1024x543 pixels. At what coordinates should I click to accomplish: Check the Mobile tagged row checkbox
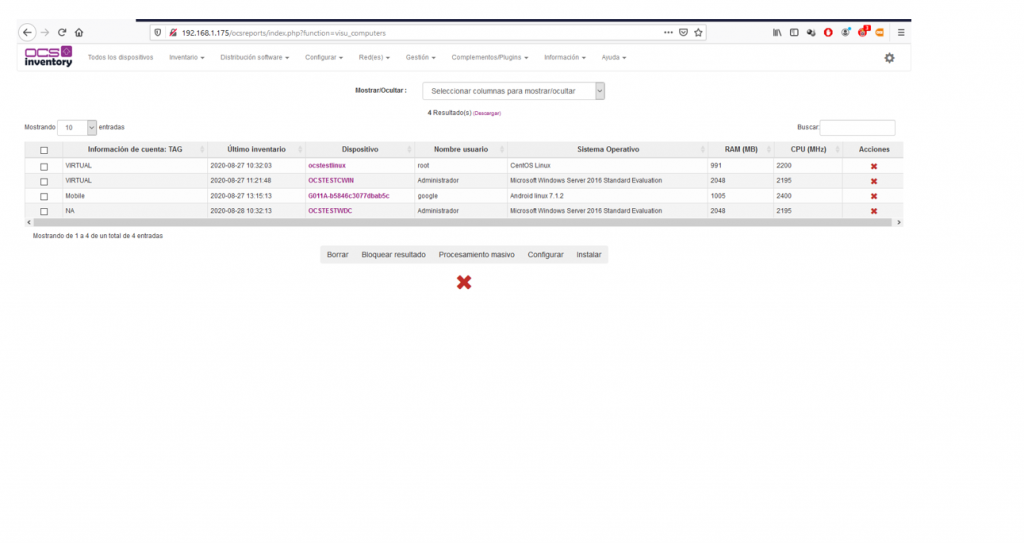tap(44, 197)
